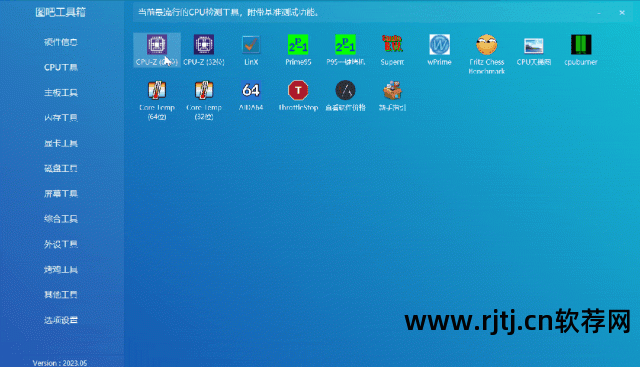Viewport: 640px width, 367px height.
Task: Select the CPU工具 category
Action: coord(61,67)
